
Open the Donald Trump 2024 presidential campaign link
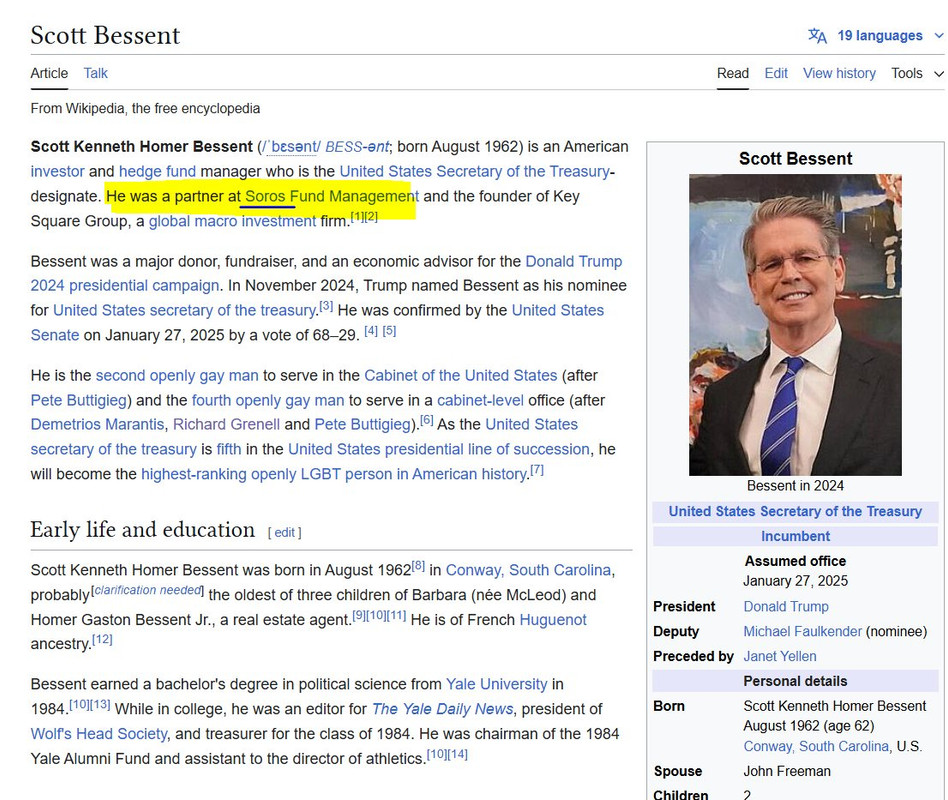point(573,261)
